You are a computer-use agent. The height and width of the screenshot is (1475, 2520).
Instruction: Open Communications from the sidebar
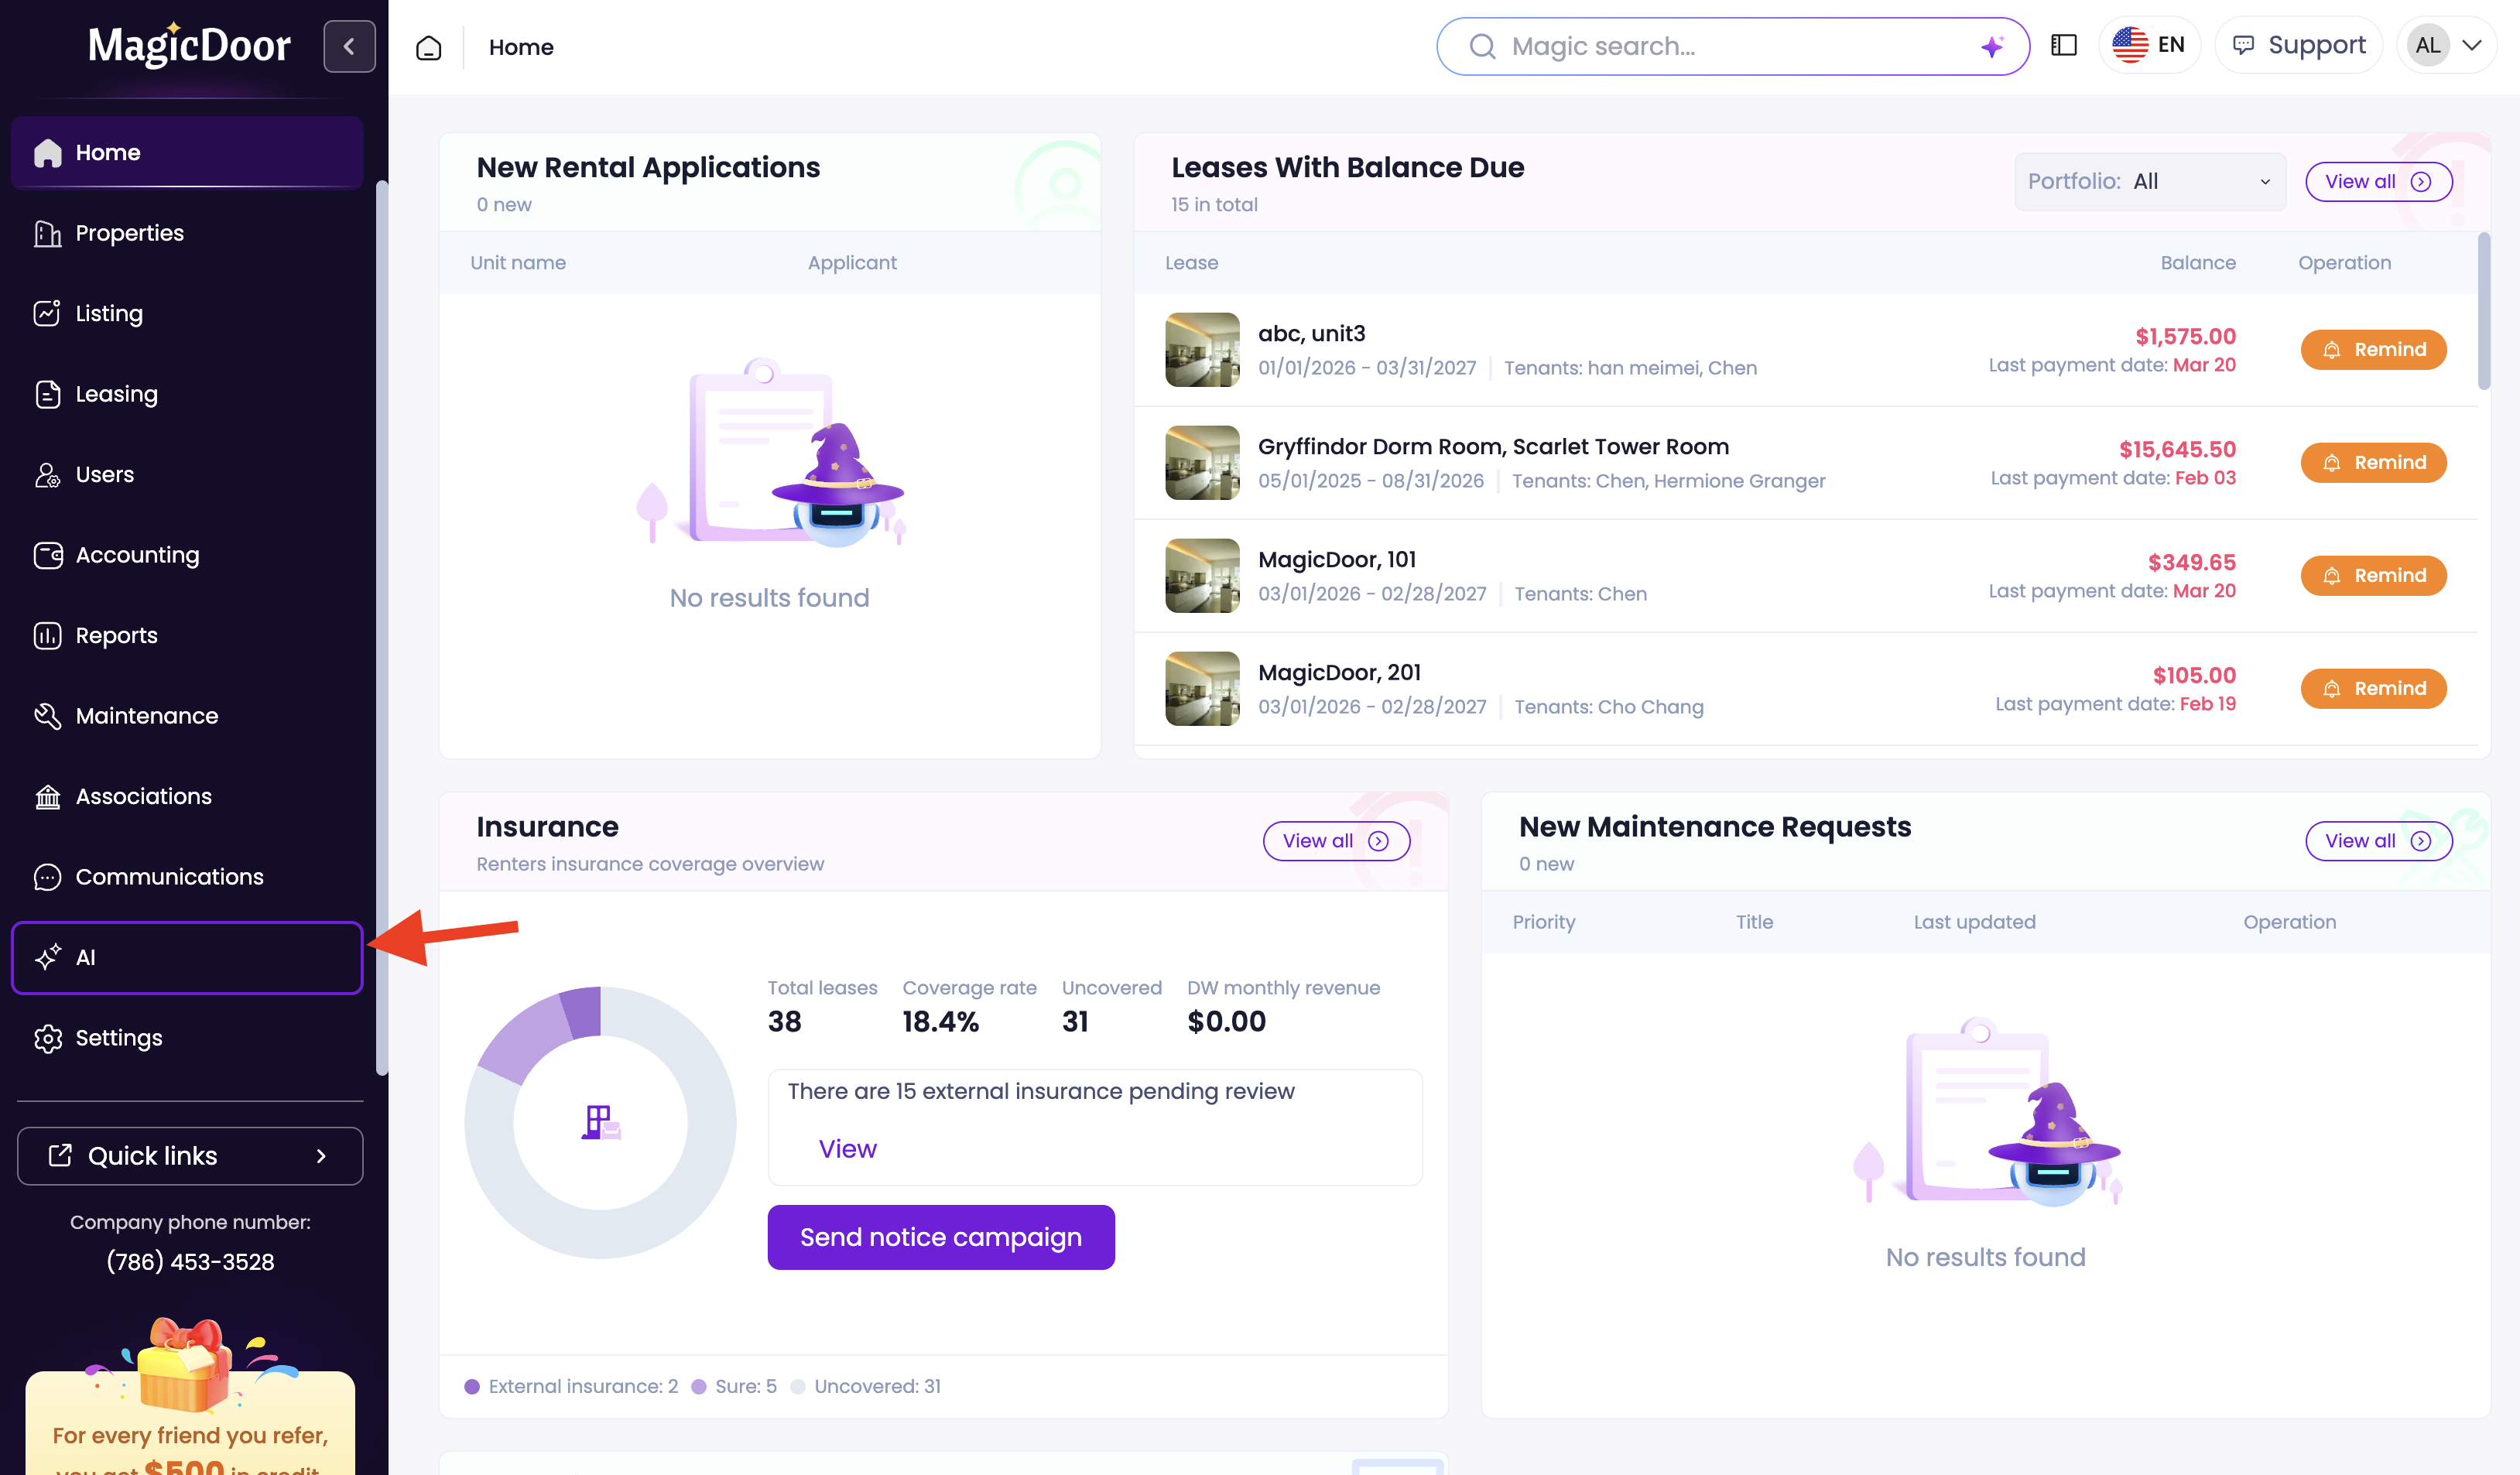pos(169,877)
